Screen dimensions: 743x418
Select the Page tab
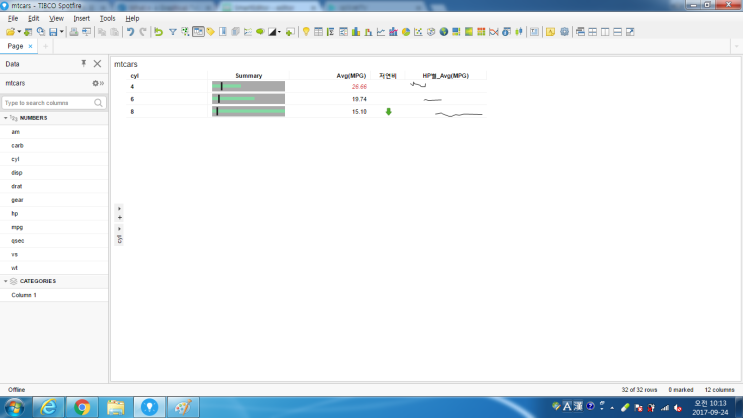(x=15, y=46)
